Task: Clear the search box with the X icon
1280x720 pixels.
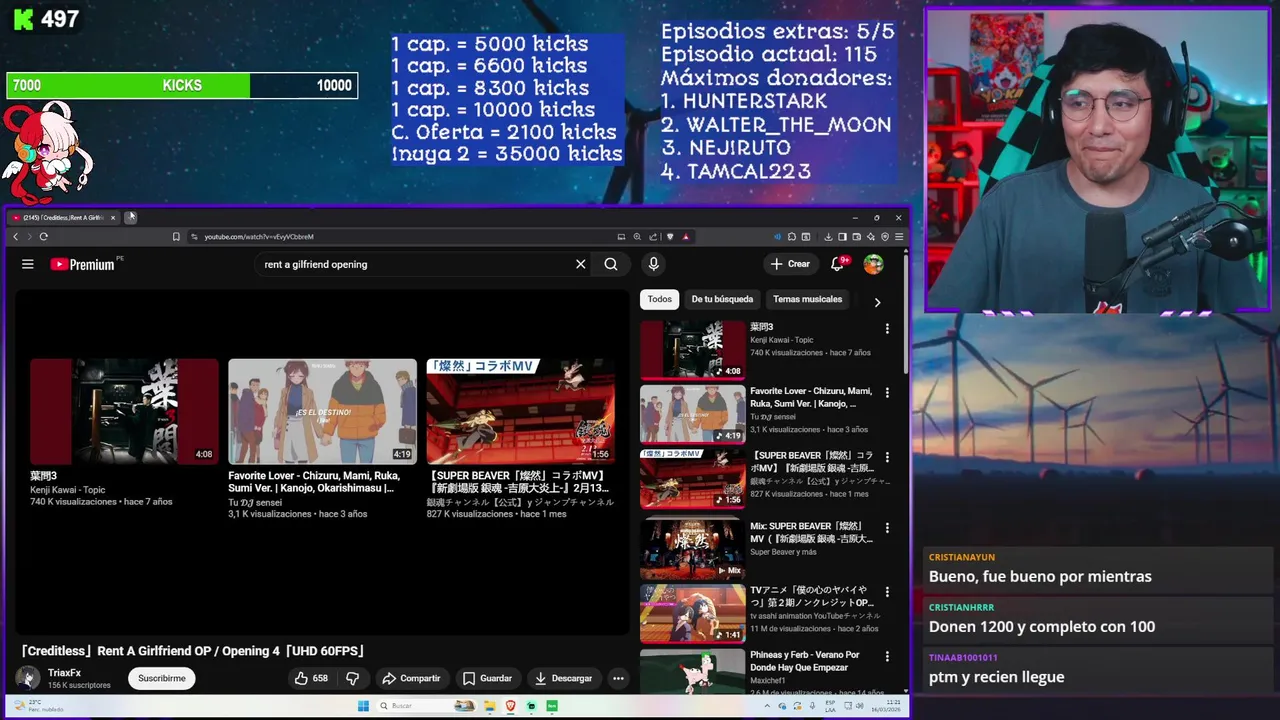Action: coord(580,264)
